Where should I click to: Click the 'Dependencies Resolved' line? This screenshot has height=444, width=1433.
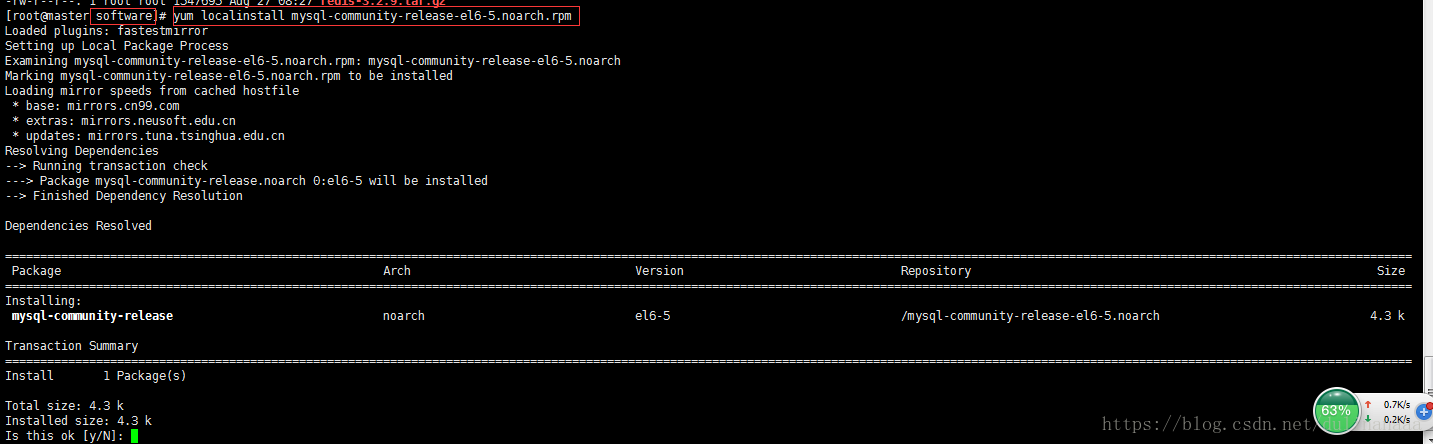coord(79,226)
